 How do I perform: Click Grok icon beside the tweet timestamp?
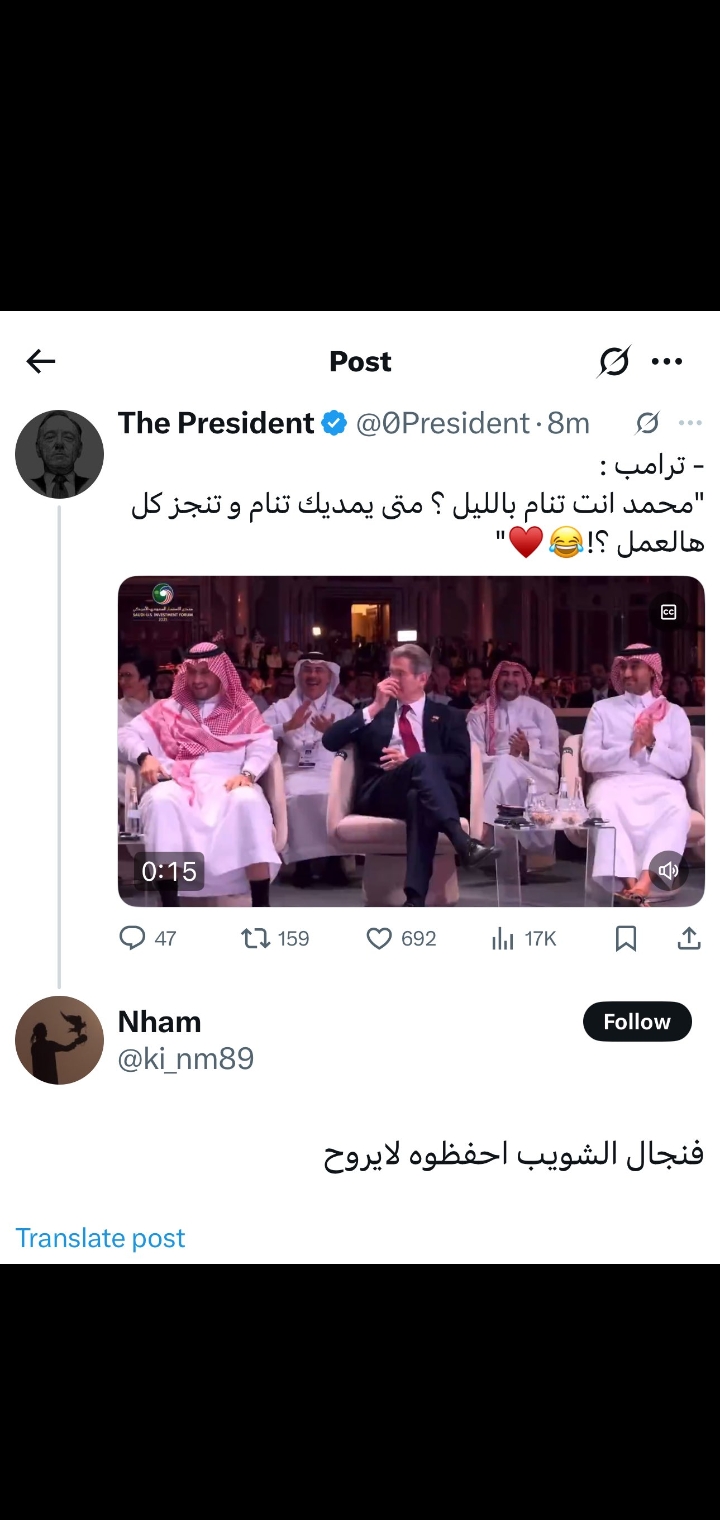(647, 424)
